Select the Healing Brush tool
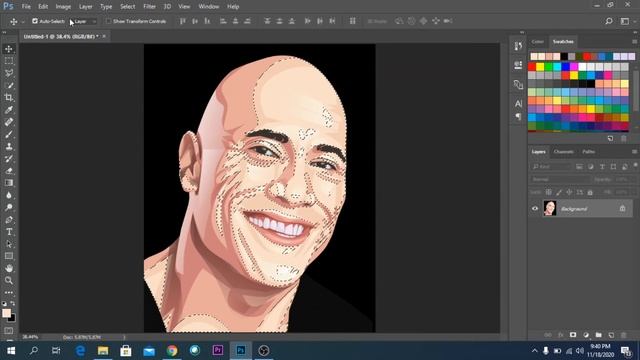Viewport: 640px width, 360px height. (x=9, y=122)
